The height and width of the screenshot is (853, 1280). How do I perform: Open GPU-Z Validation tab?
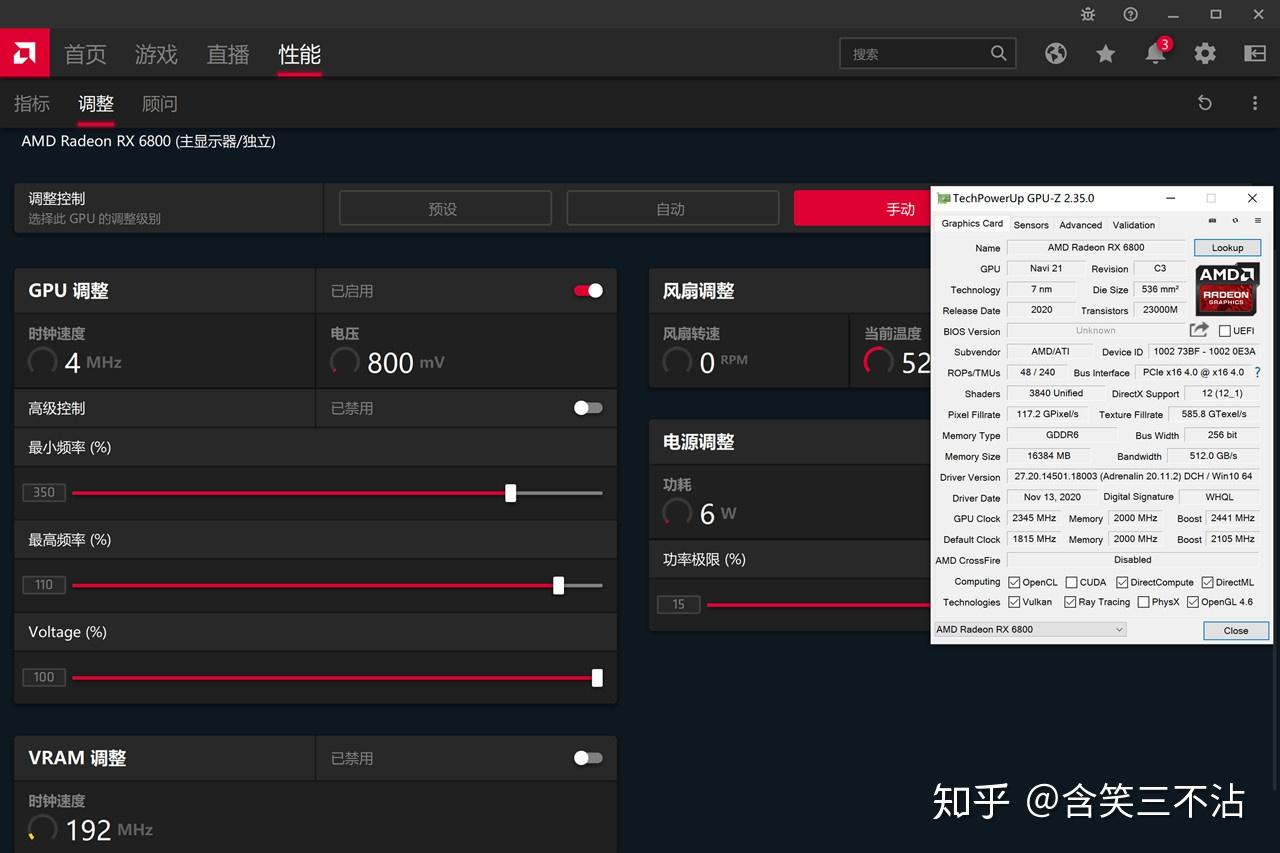(1133, 225)
